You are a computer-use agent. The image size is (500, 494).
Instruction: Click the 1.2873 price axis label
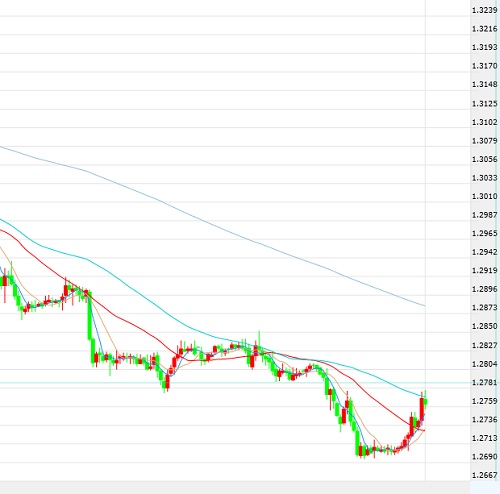coord(484,307)
